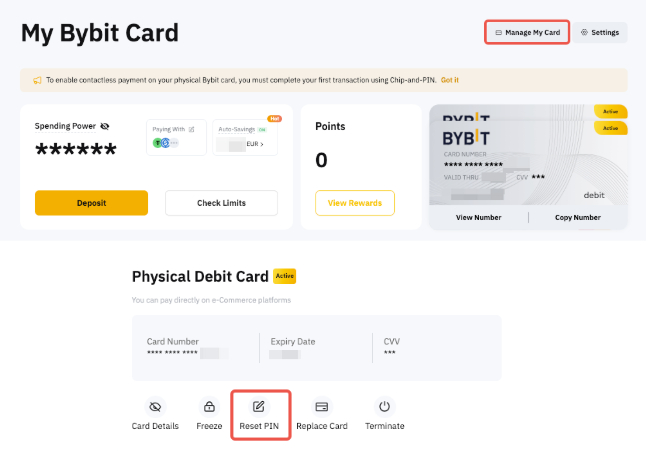Freeze the card using the lock icon
Image resolution: width=649 pixels, height=451 pixels.
[209, 407]
